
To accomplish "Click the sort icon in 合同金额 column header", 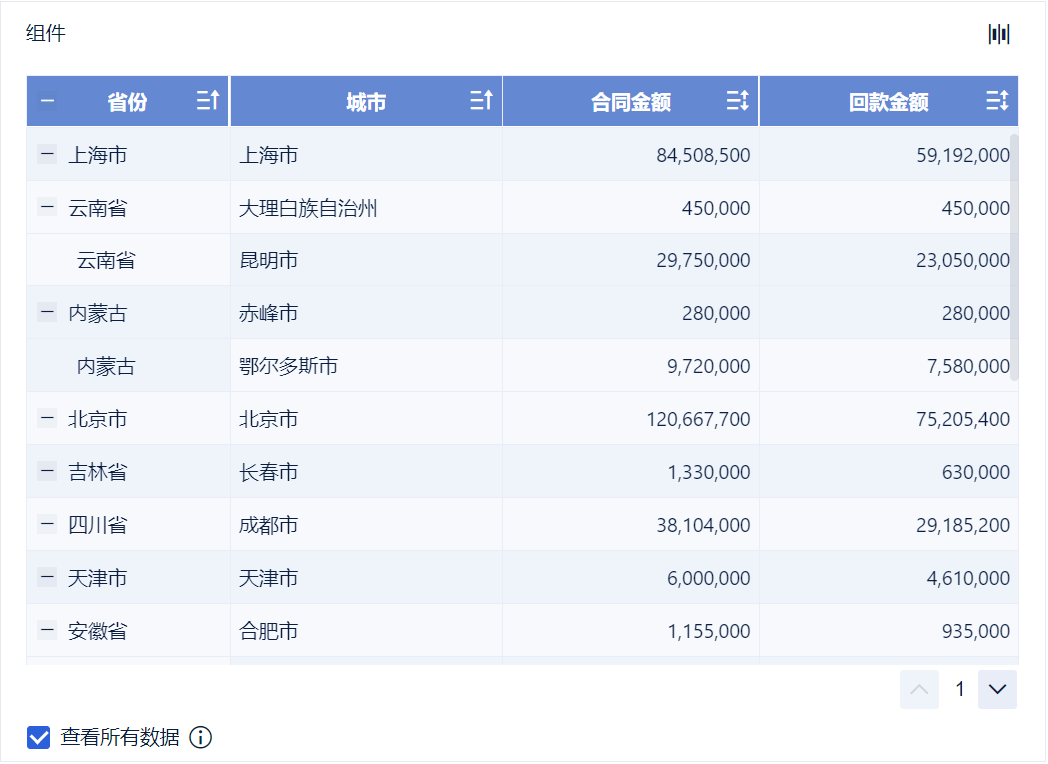I will (738, 100).
